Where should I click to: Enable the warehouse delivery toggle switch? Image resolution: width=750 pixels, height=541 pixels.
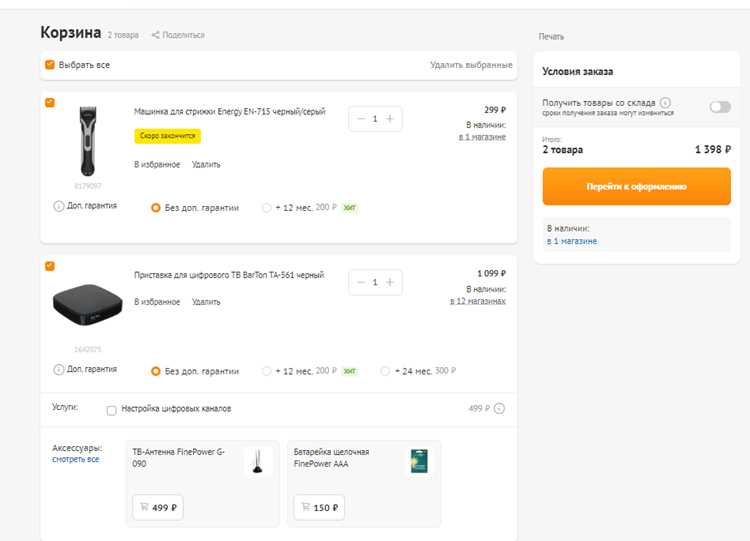pyautogui.click(x=720, y=107)
